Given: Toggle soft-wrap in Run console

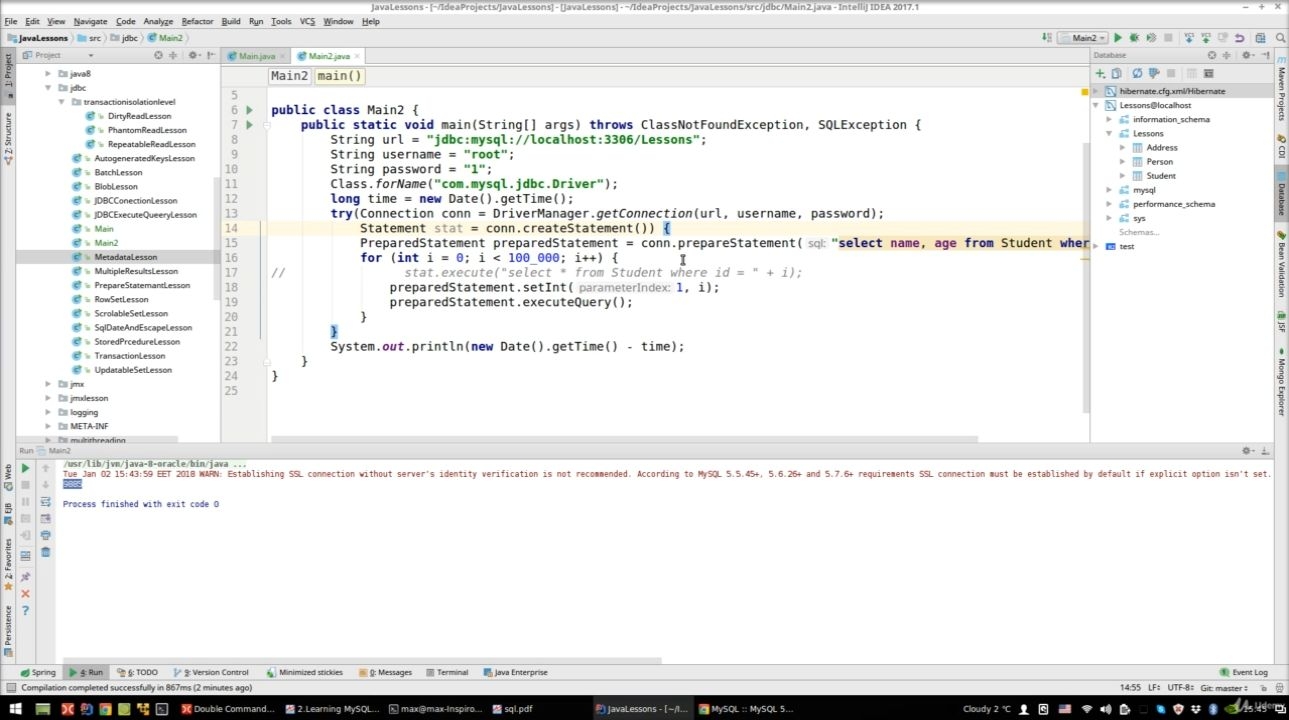Looking at the screenshot, I should (46, 502).
